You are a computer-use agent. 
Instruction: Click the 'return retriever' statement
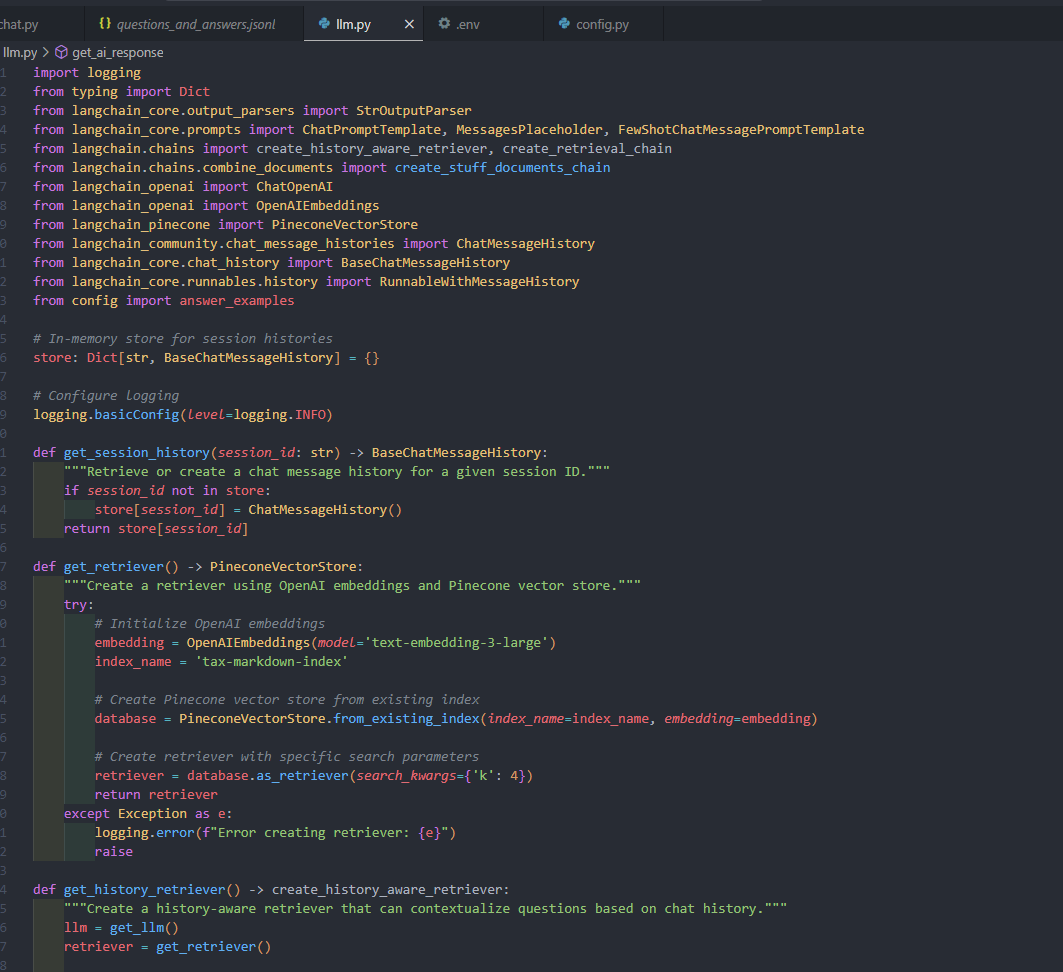tap(156, 794)
